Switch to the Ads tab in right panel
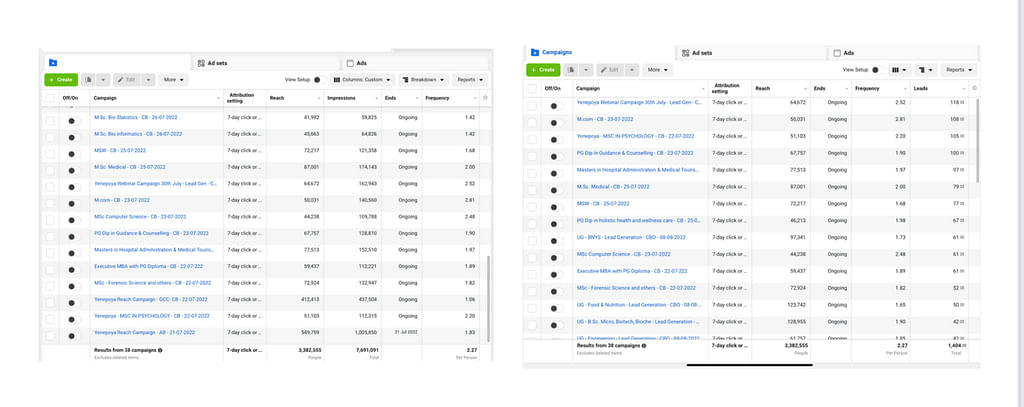The width and height of the screenshot is (1024, 407). pos(843,52)
